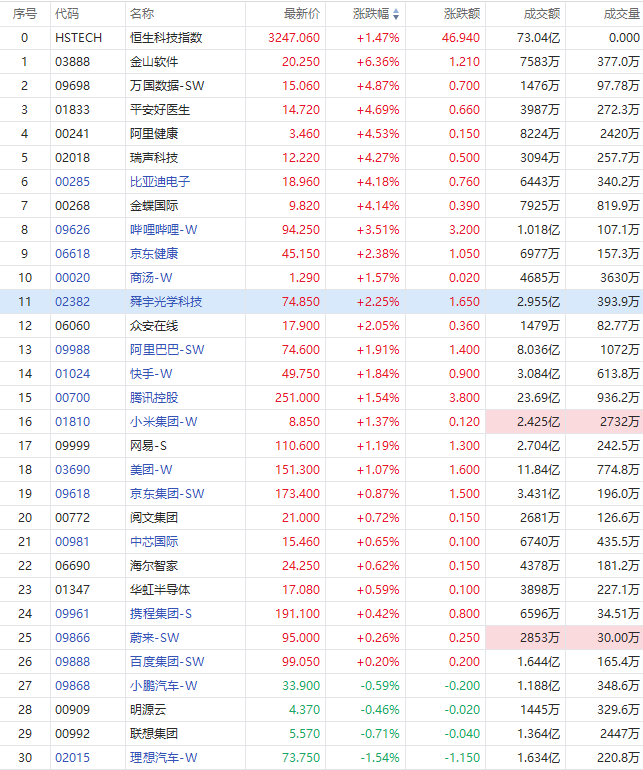Sort table by 成交量 column header
The image size is (643, 770).
click(622, 14)
